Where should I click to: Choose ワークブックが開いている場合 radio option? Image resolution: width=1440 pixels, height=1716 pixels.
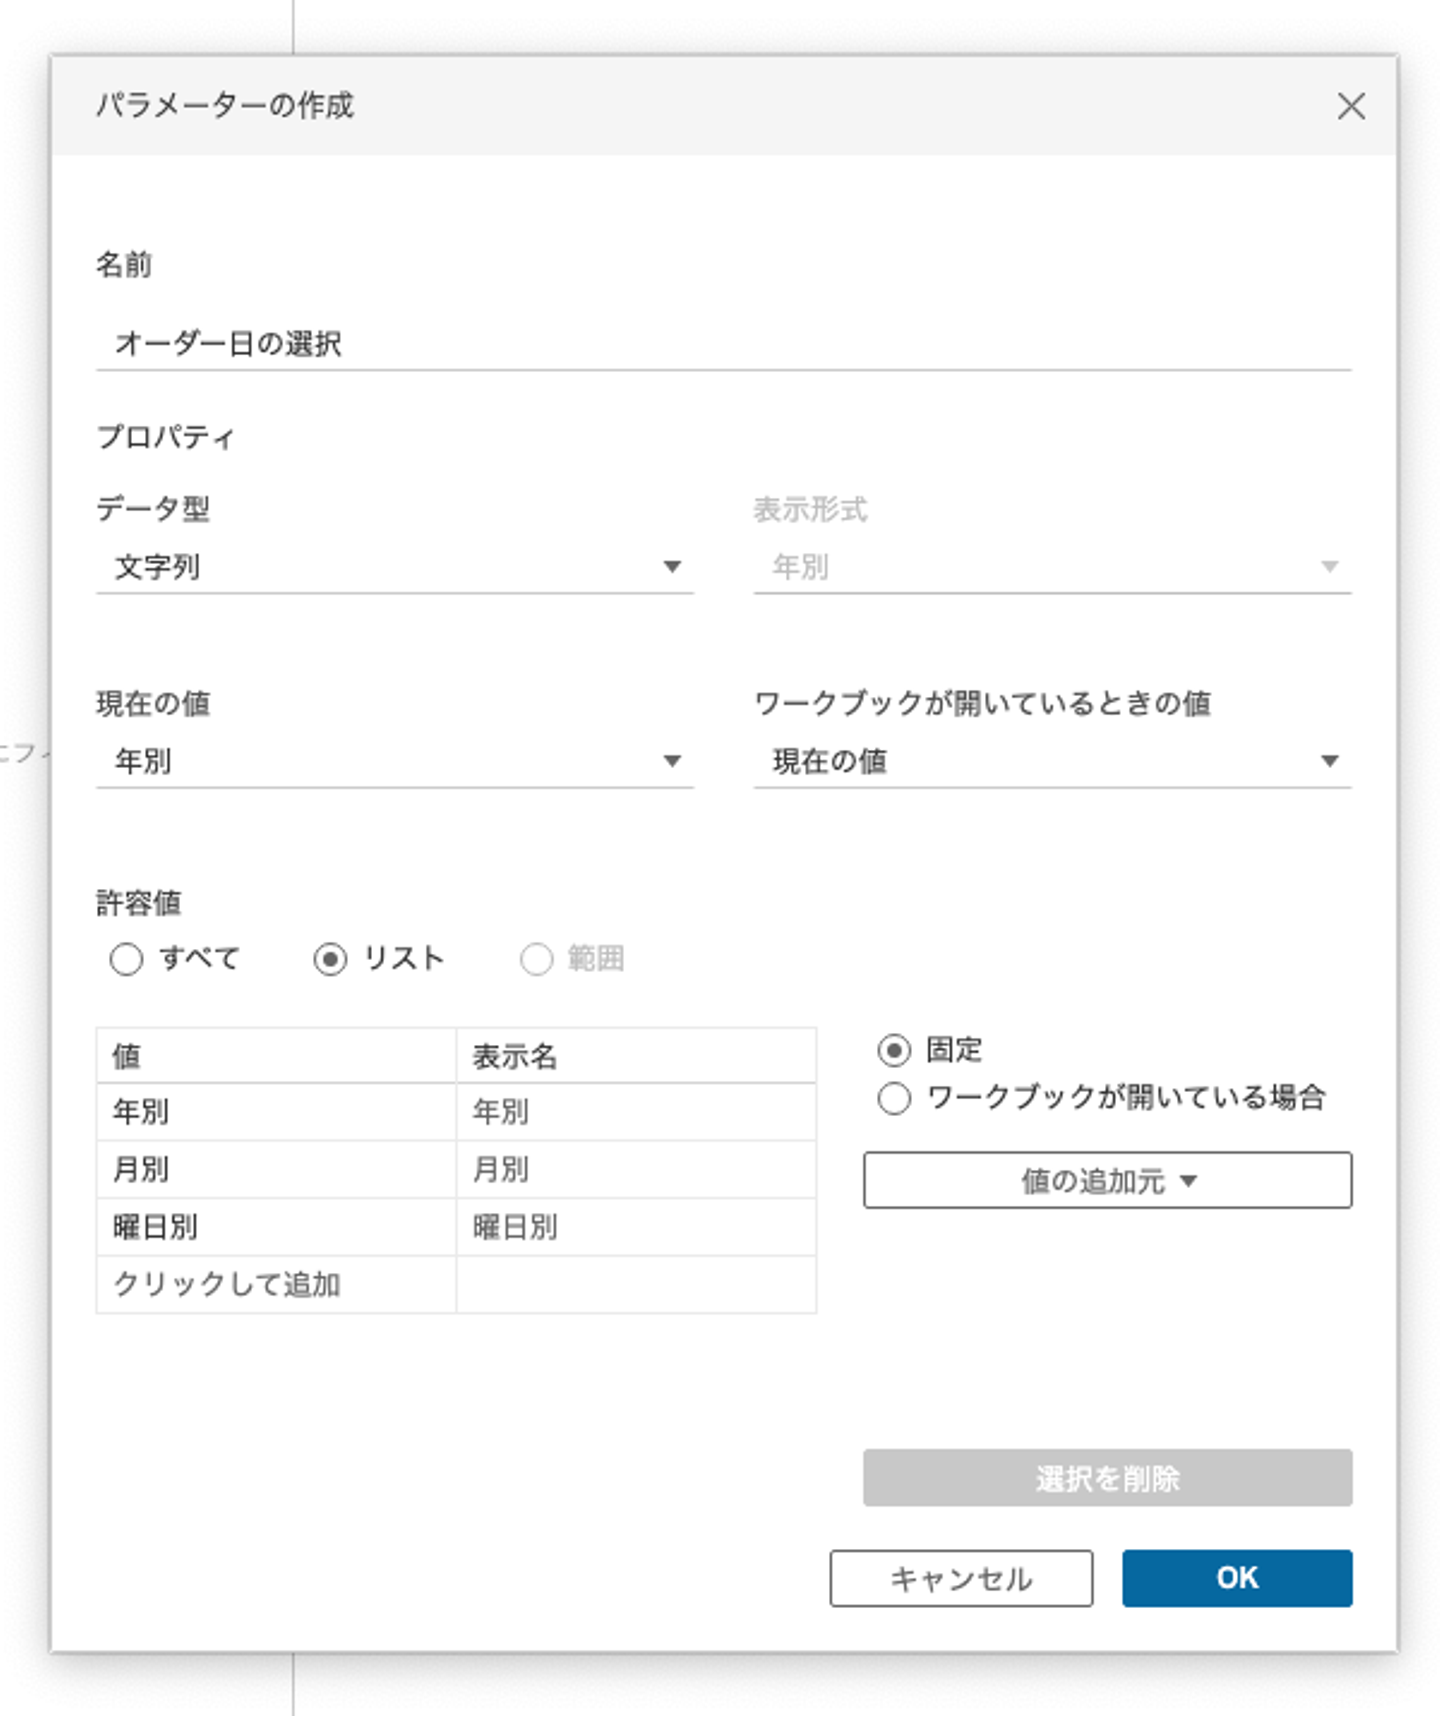(x=894, y=1098)
